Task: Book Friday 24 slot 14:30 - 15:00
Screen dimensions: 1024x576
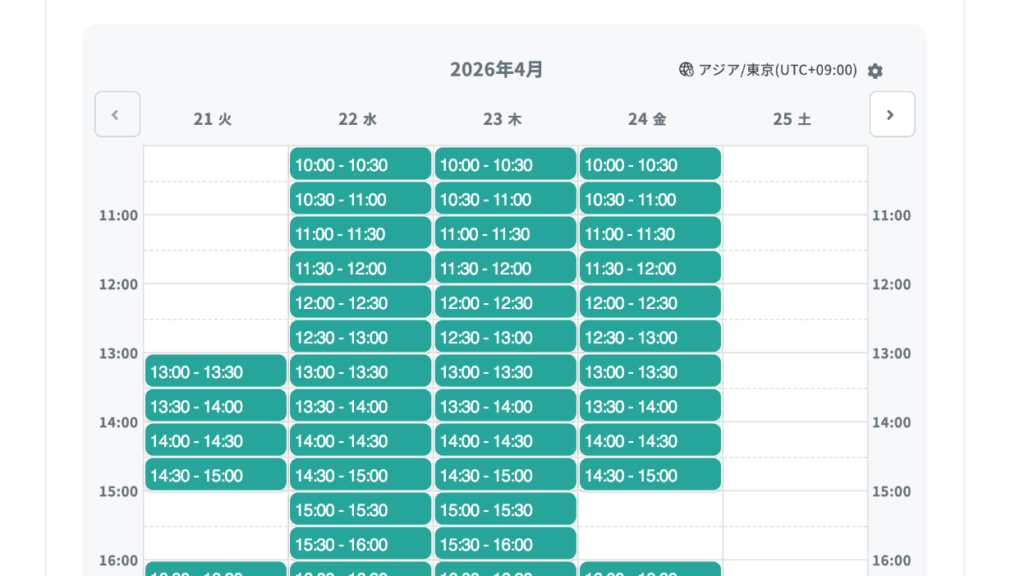Action: [650, 475]
